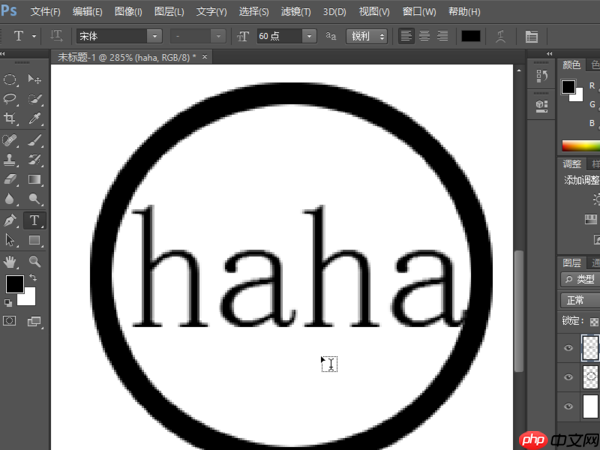Switch to the 颜色 panel tab
The height and width of the screenshot is (450, 600).
571,65
